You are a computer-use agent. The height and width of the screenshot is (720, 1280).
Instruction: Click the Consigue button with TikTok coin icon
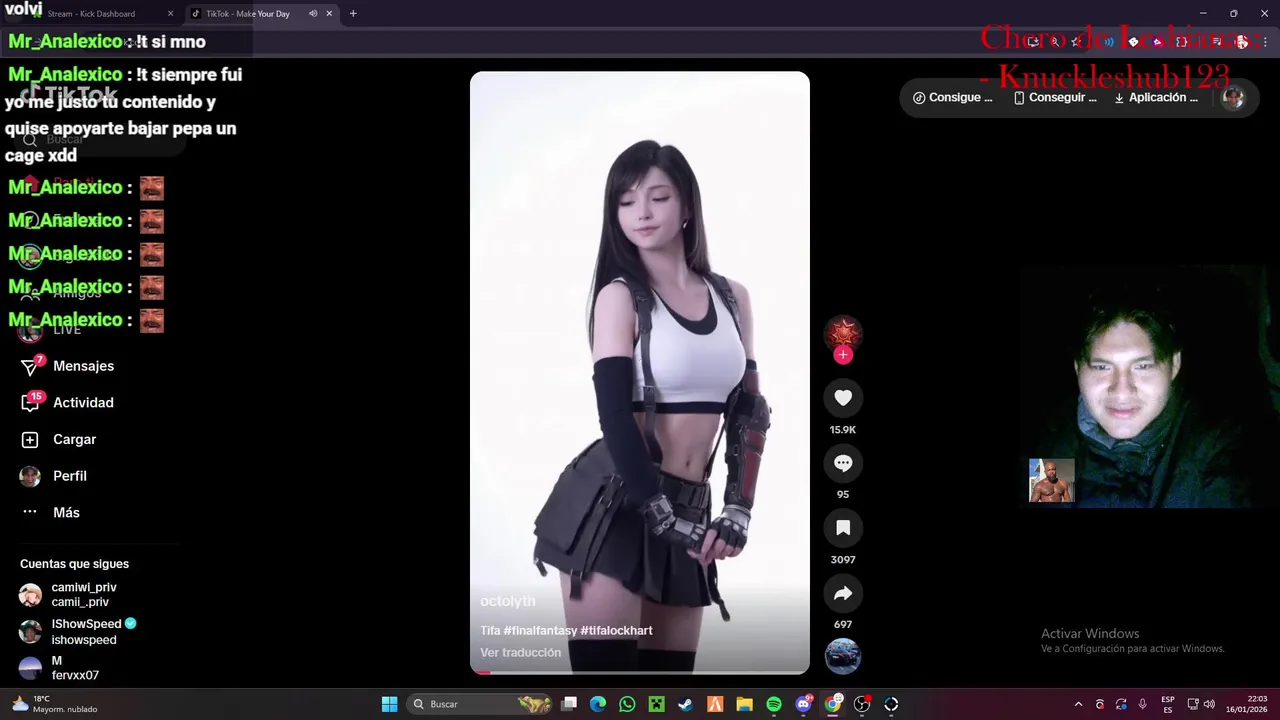pos(953,98)
